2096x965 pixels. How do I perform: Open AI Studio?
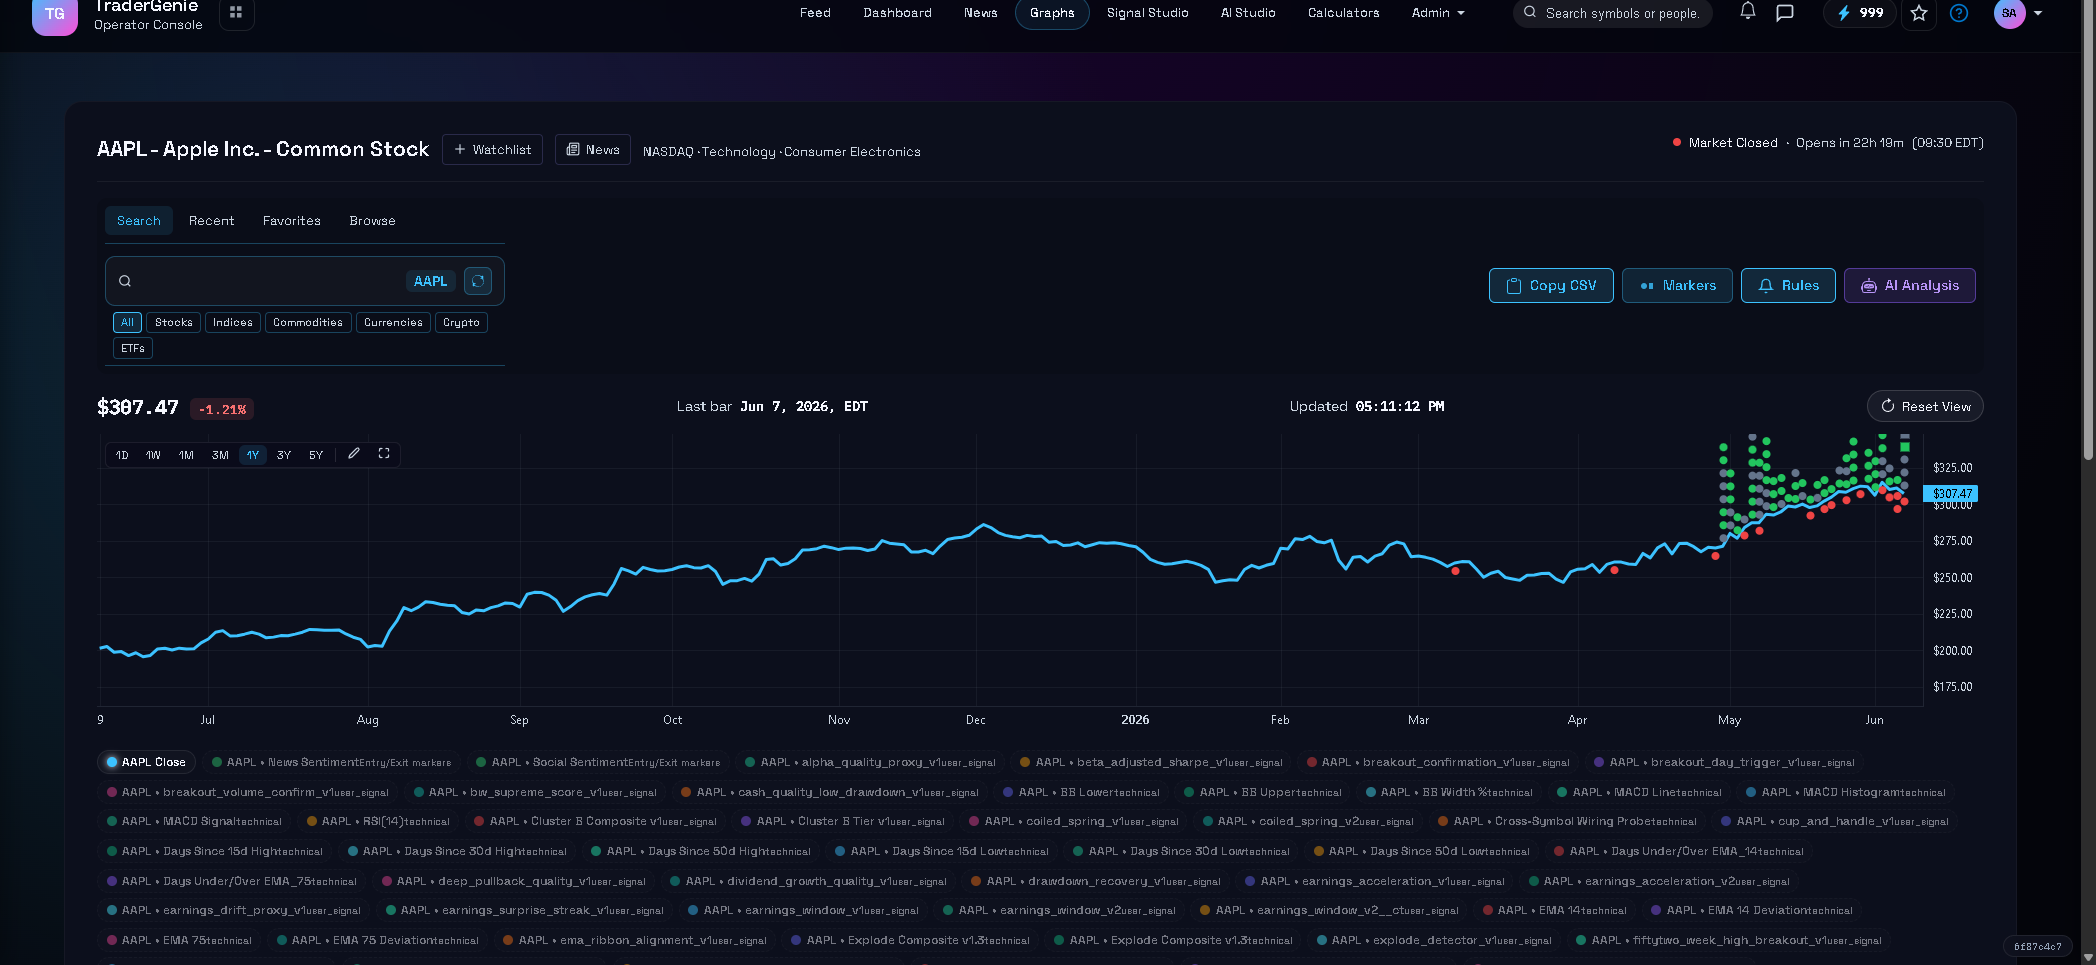click(x=1248, y=13)
